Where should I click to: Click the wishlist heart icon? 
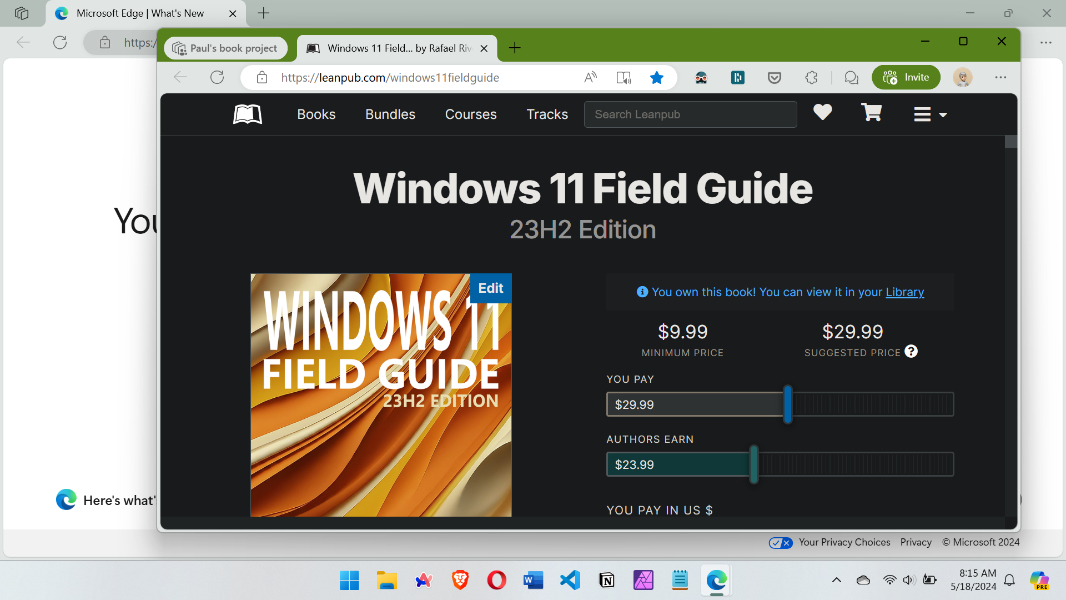click(x=822, y=114)
